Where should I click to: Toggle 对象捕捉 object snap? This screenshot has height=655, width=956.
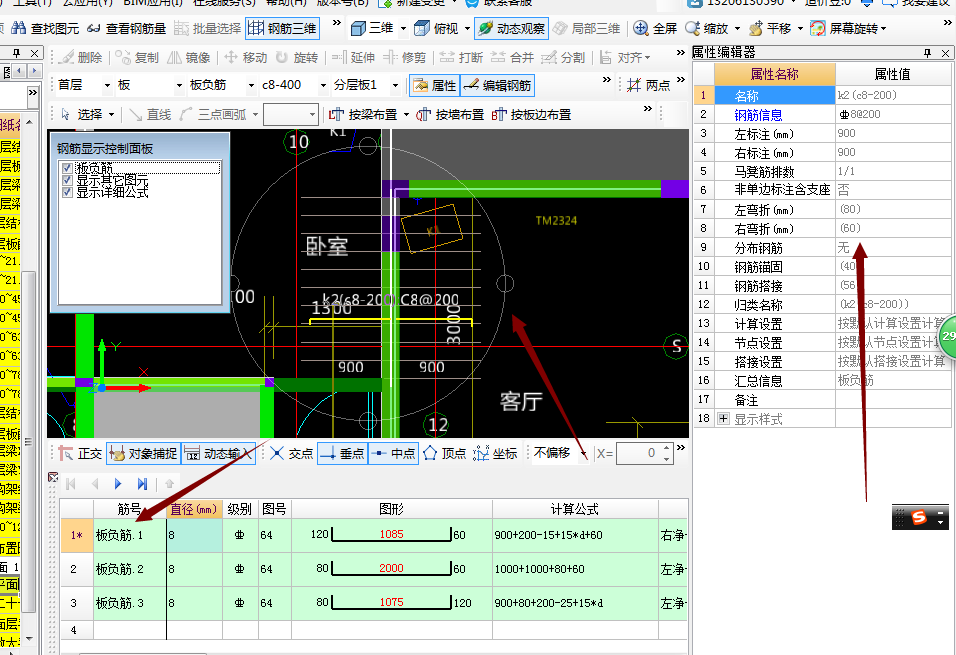(x=144, y=453)
